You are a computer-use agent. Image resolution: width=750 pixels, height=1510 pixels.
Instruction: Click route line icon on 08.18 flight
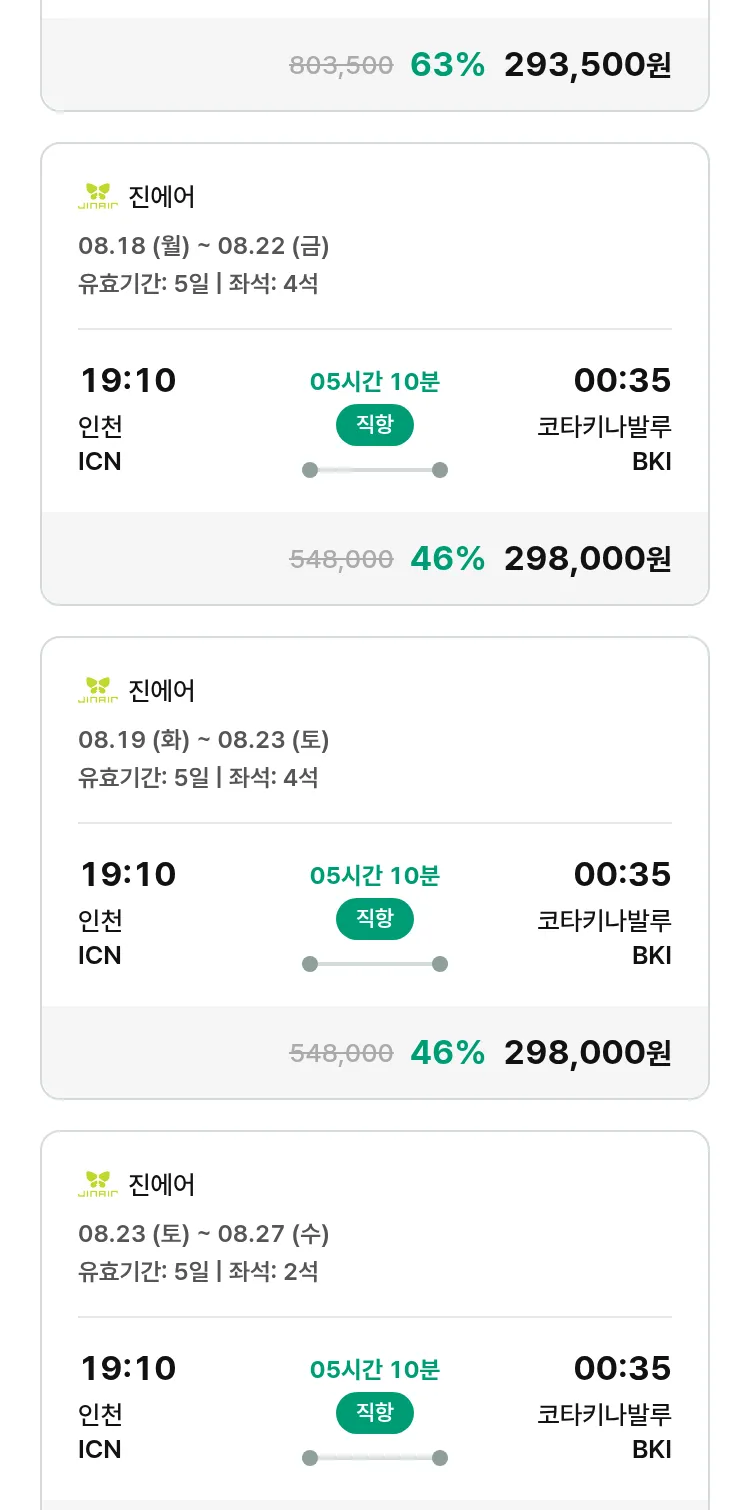point(375,470)
